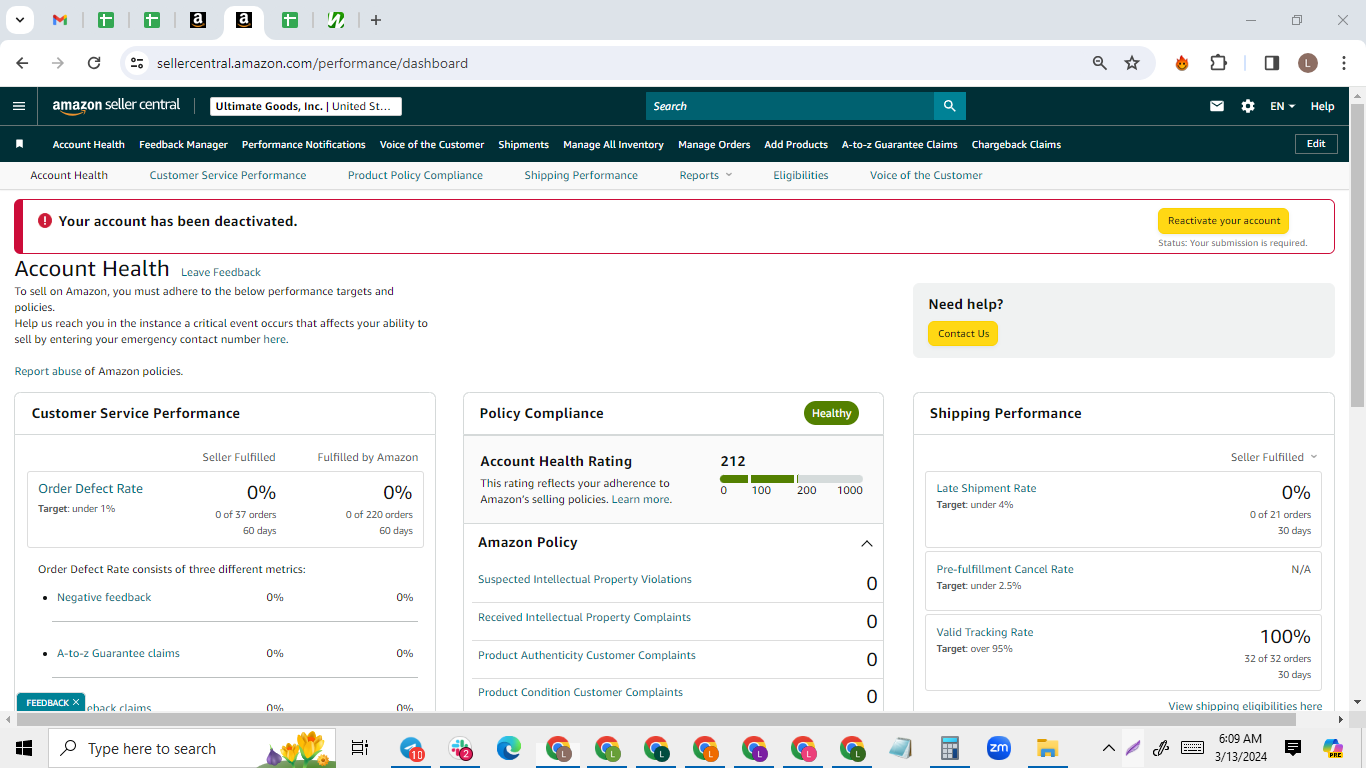The image size is (1366, 768).
Task: Click the Windows taskbar search box
Action: pyautogui.click(x=192, y=748)
